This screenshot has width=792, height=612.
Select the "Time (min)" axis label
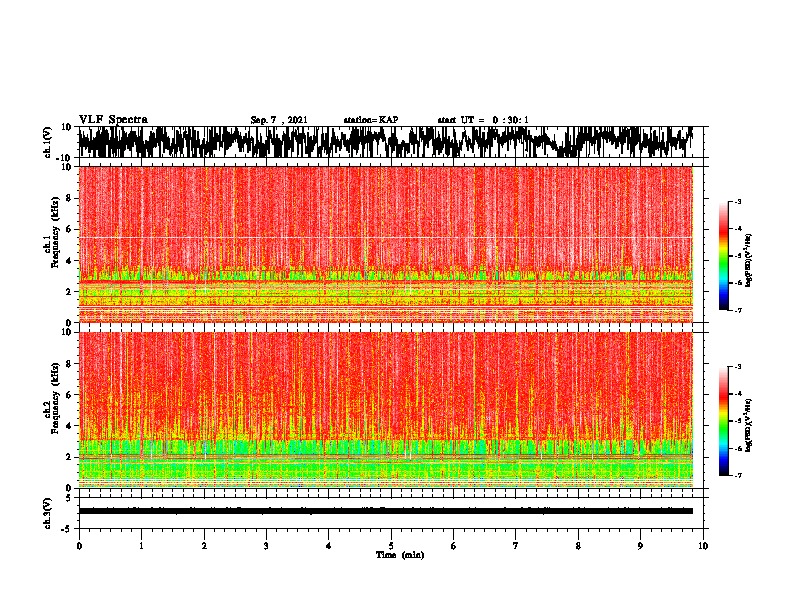(400, 555)
